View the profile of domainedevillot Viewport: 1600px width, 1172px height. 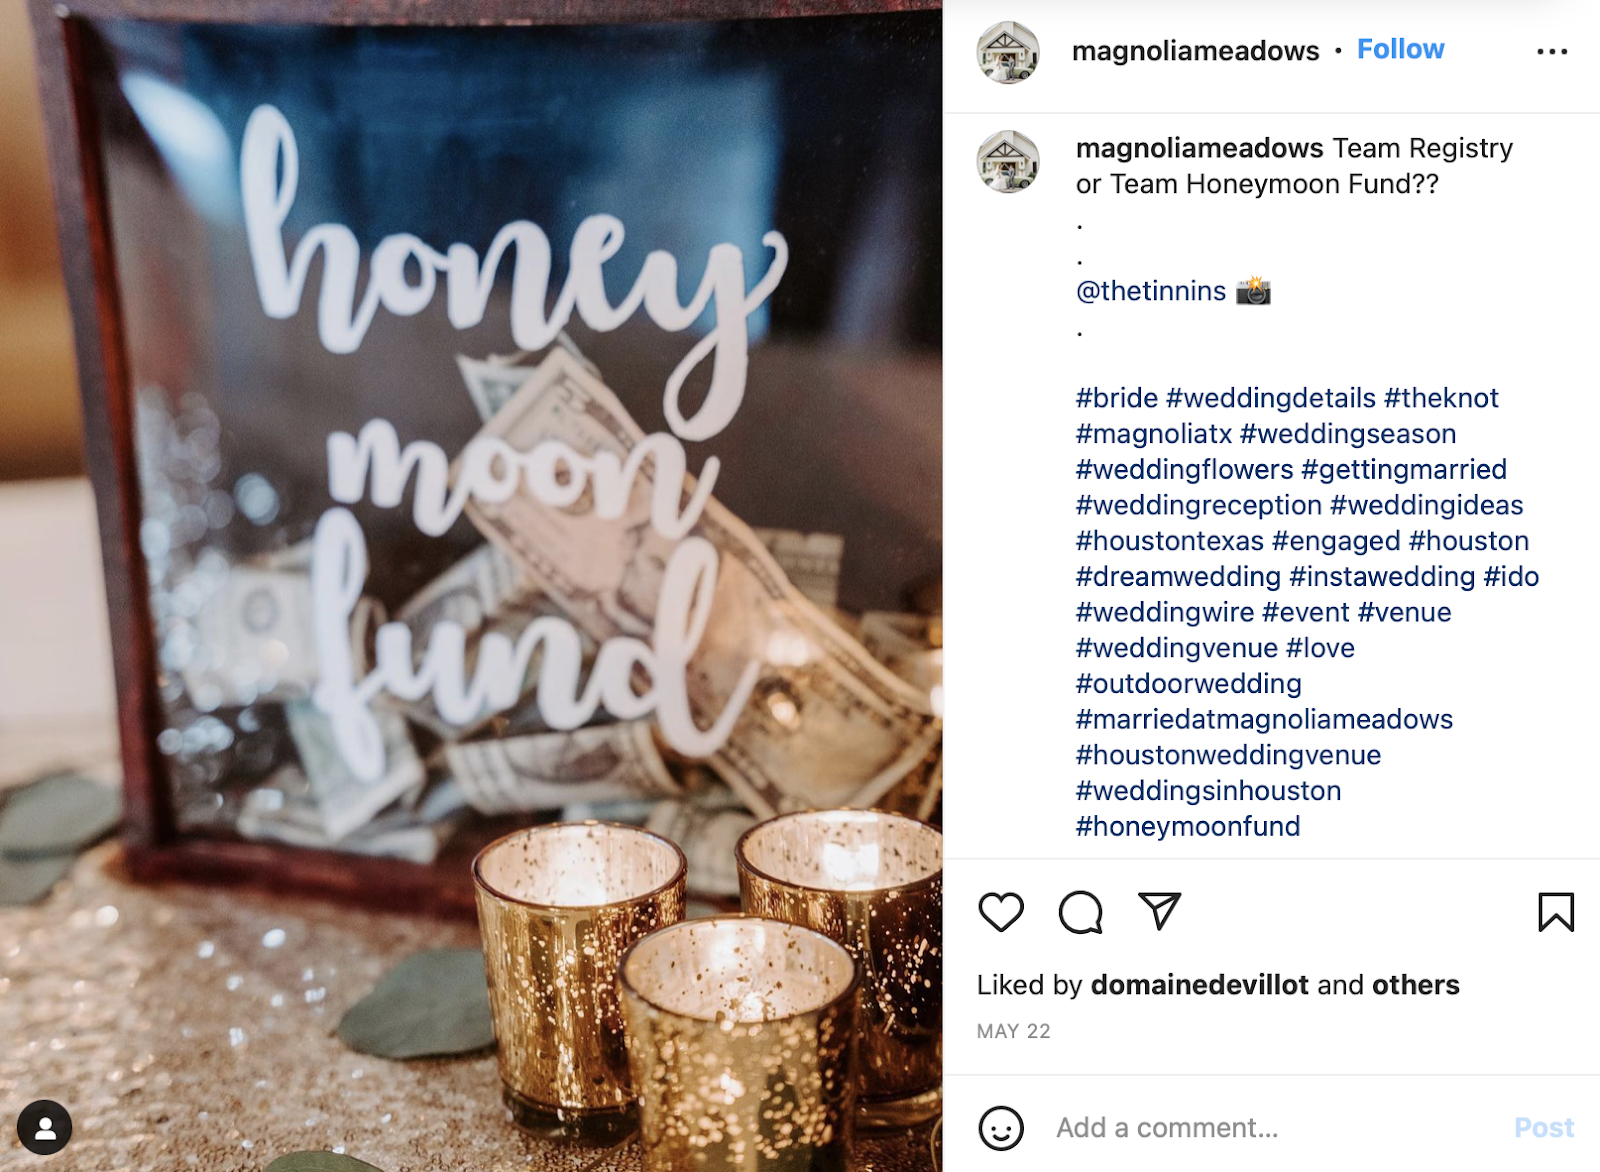coord(1199,985)
